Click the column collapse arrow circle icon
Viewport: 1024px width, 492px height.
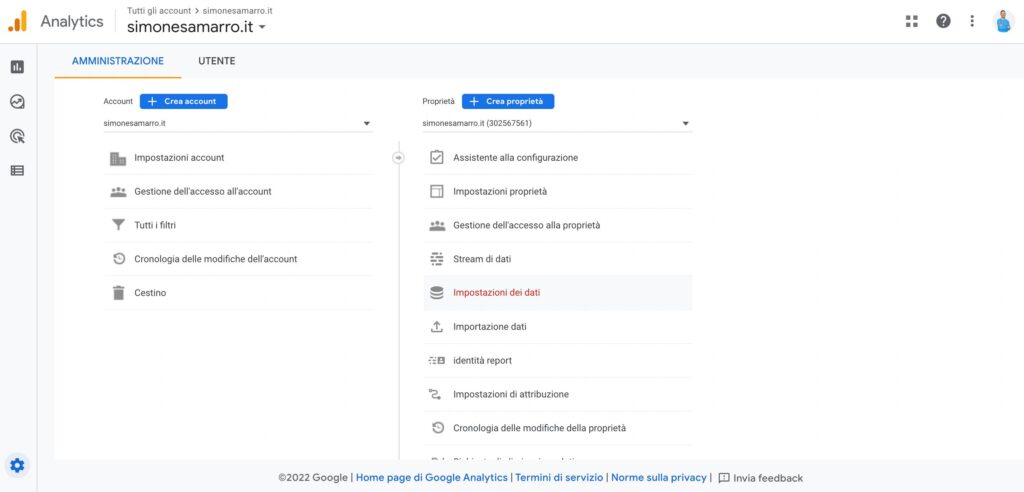[398, 157]
